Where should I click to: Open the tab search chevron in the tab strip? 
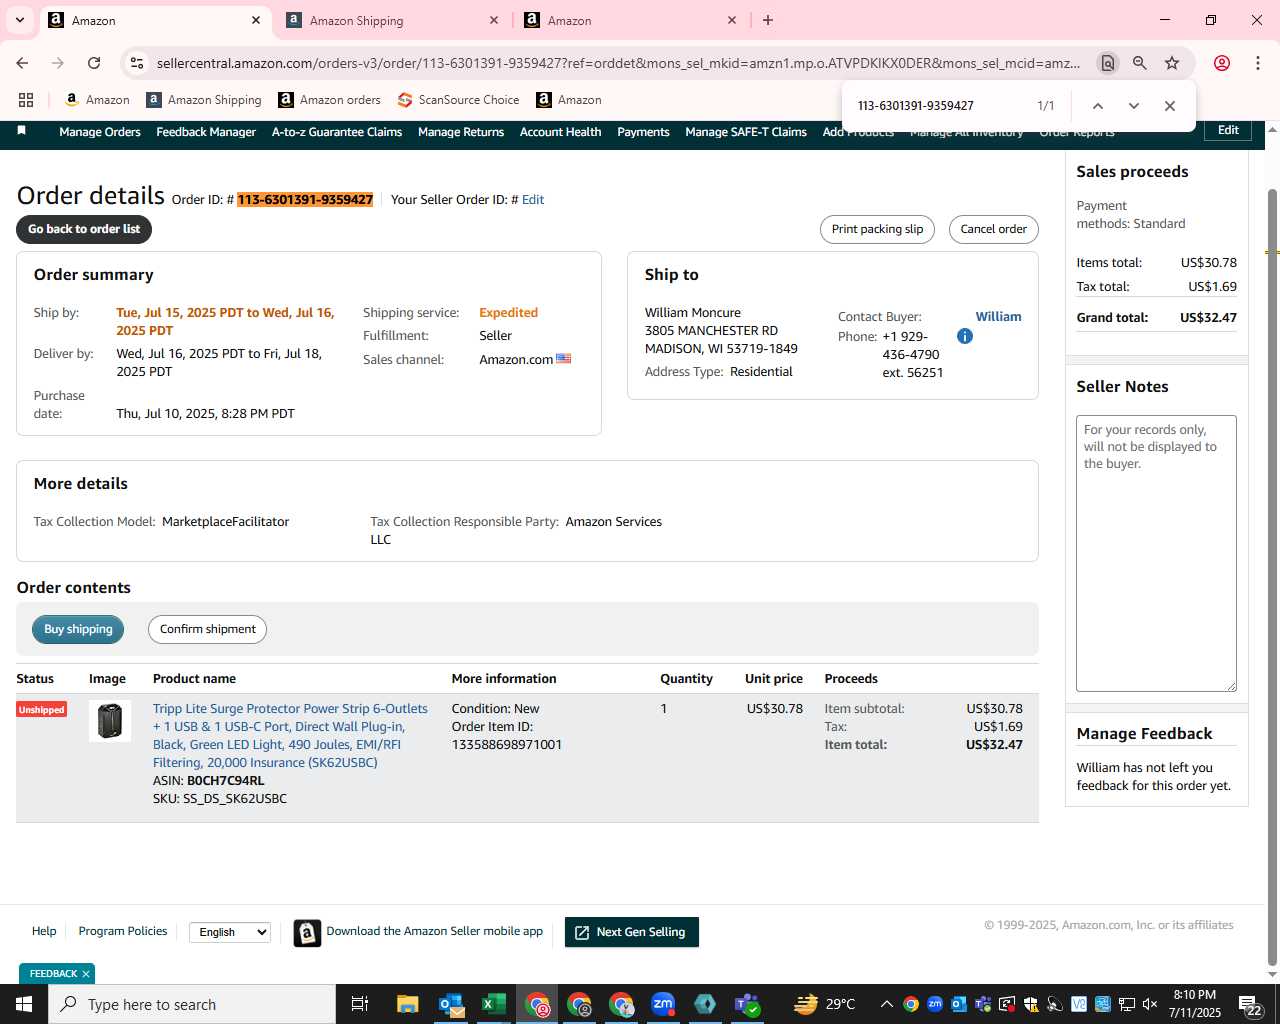click(x=19, y=20)
